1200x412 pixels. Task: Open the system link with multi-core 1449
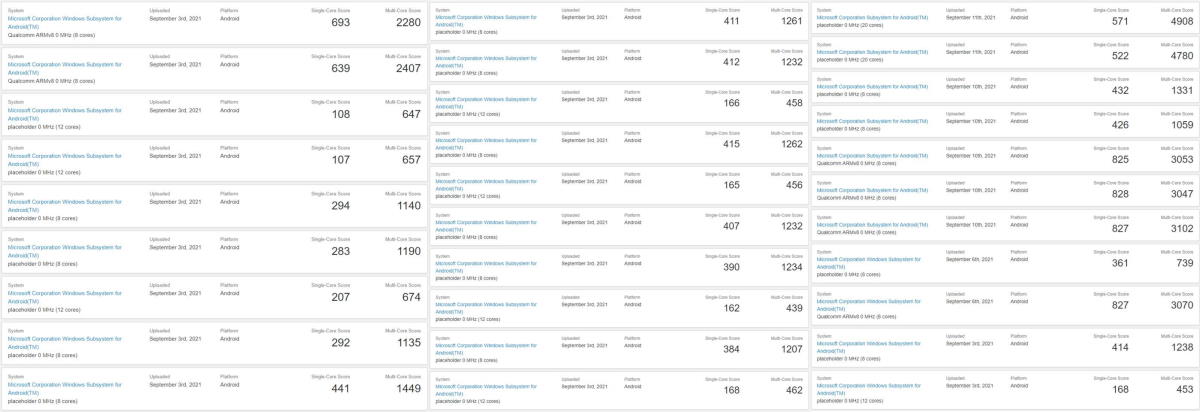pyautogui.click(x=64, y=386)
